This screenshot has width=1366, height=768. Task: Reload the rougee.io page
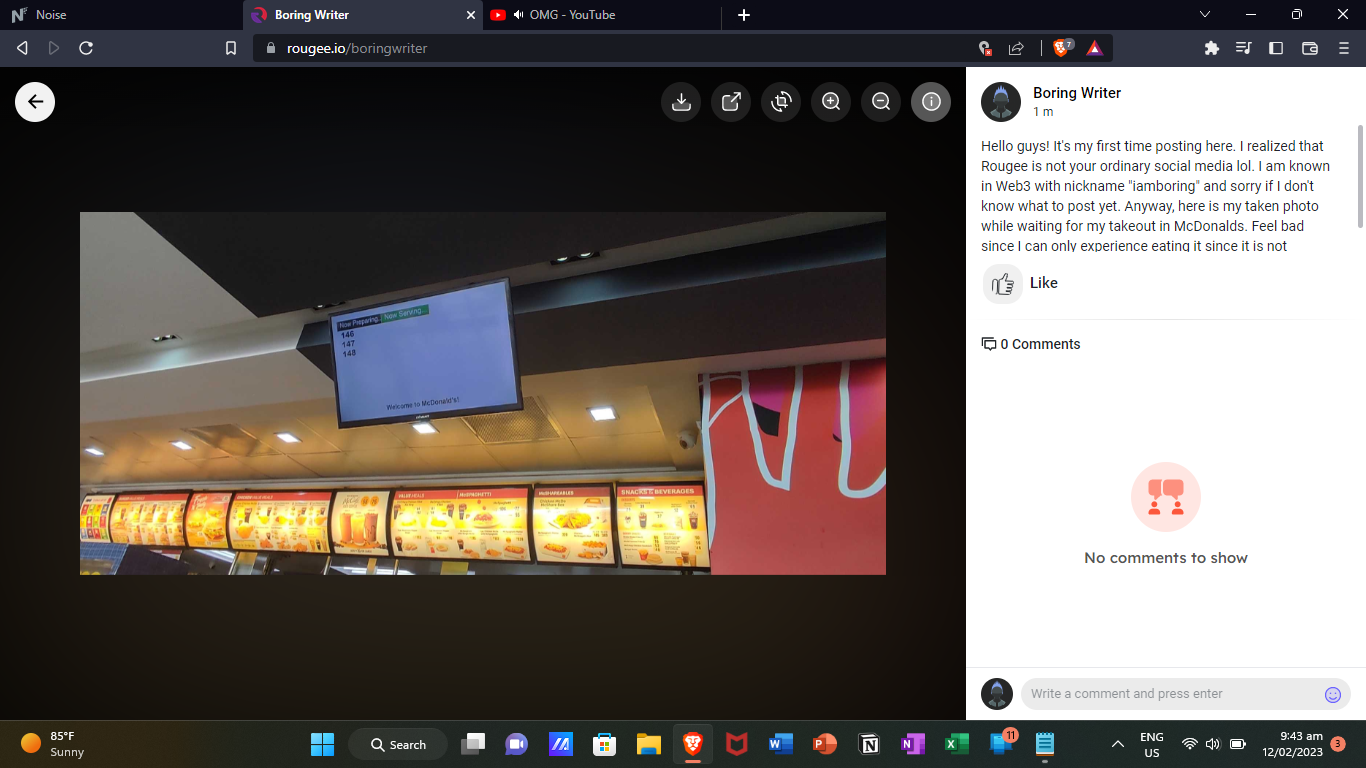(86, 48)
